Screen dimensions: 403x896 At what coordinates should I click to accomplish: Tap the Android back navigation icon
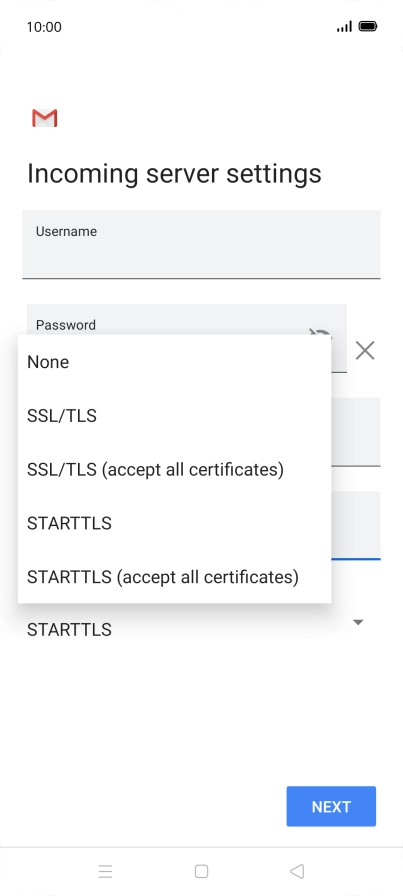click(297, 871)
